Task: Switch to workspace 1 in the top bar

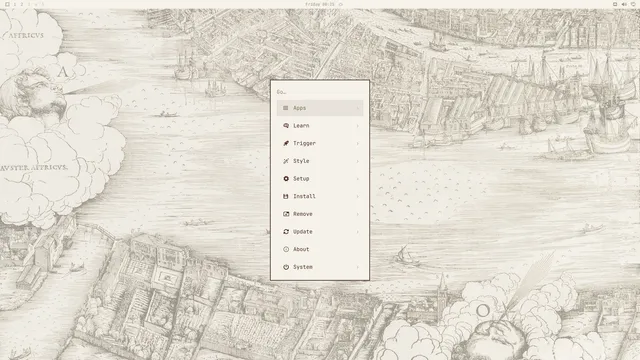Action: pyautogui.click(x=15, y=4)
